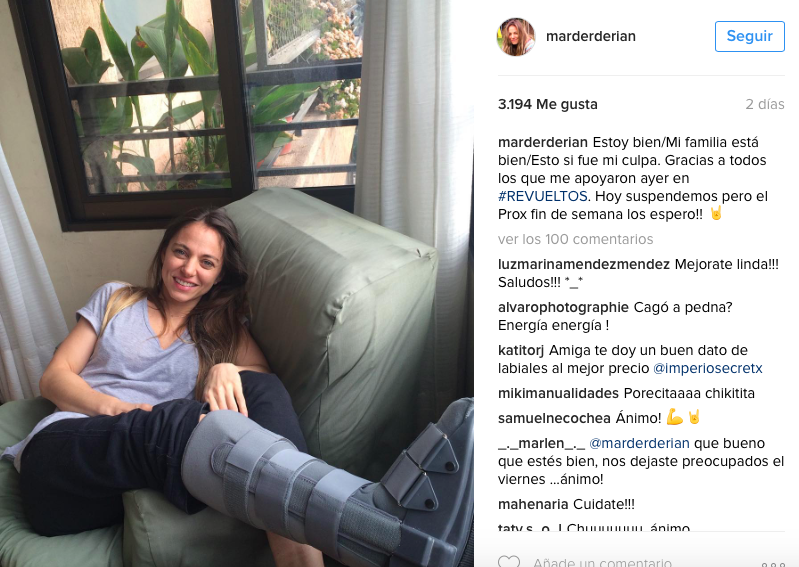The width and height of the screenshot is (799, 567).
Task: Click the marderderian profile avatar
Action: 516,37
